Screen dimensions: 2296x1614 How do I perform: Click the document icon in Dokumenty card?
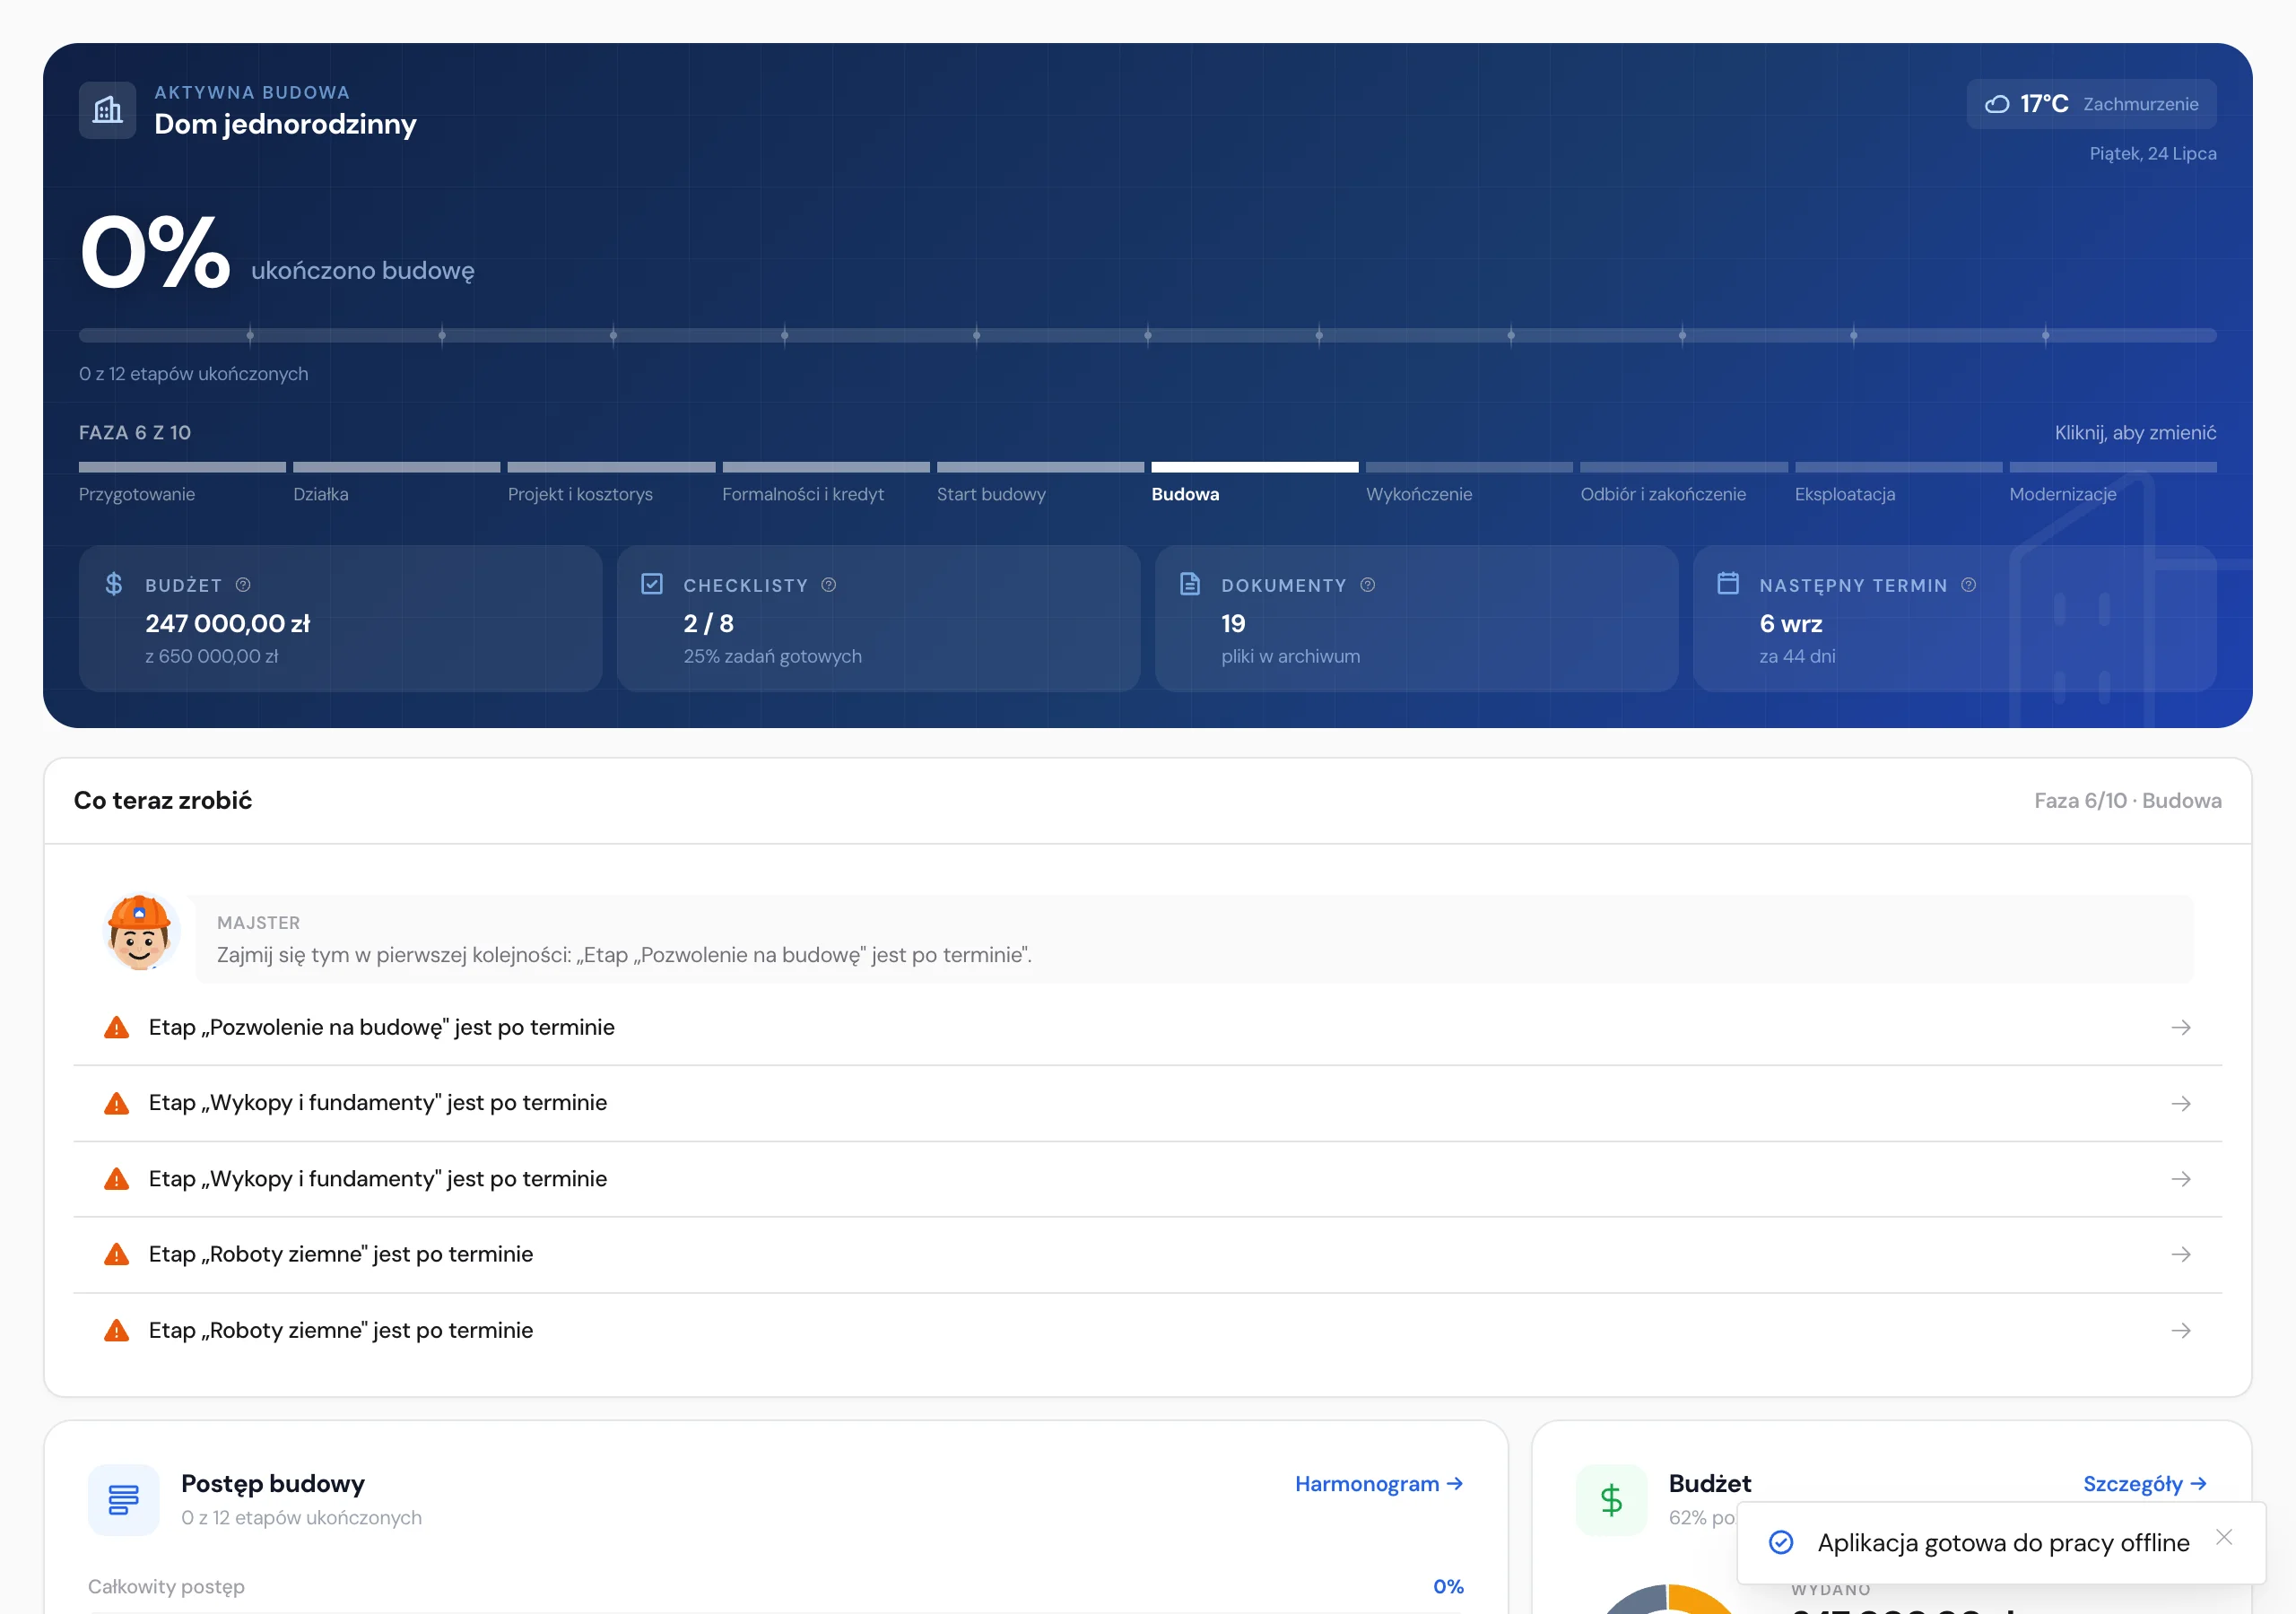coord(1190,584)
